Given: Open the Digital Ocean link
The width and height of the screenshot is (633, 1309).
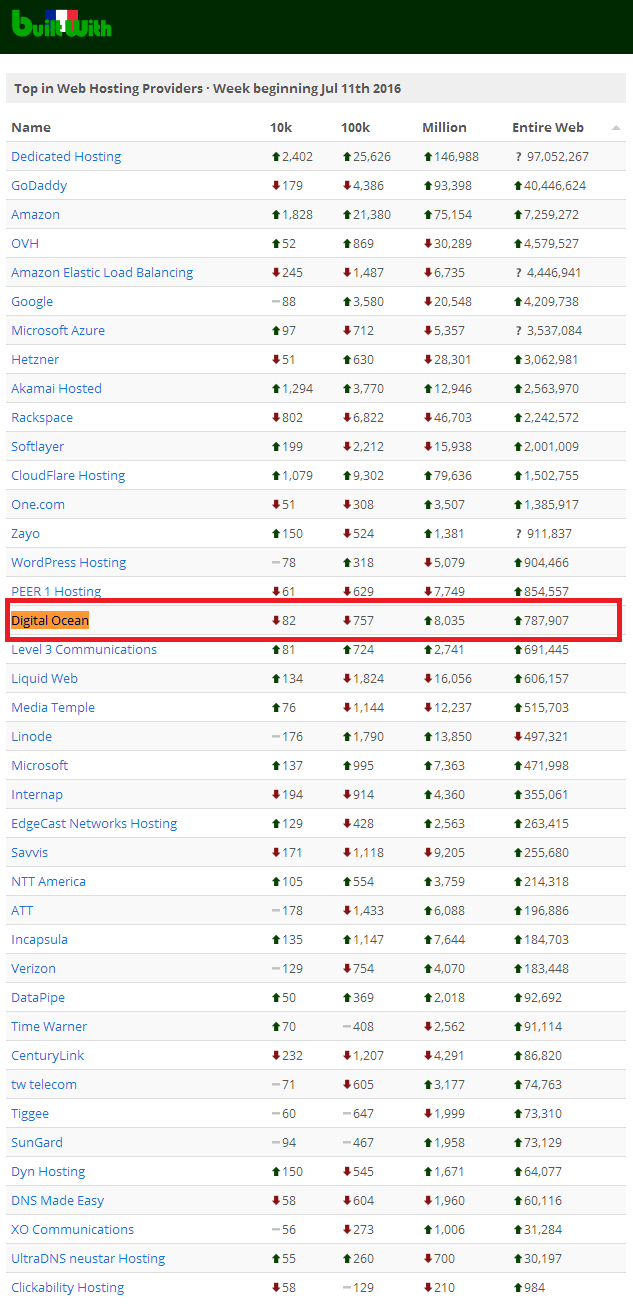Looking at the screenshot, I should click(50, 620).
